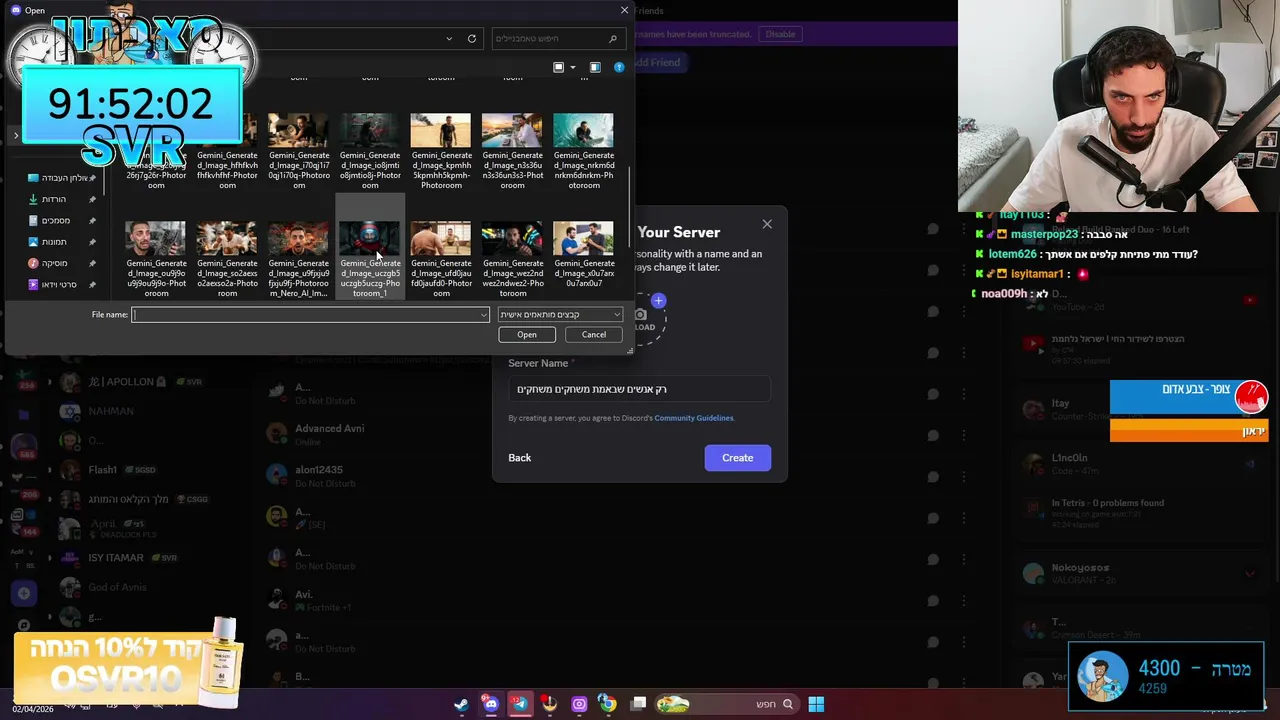
Task: Open the app with the red notification dot in the taskbar
Action: 549,704
